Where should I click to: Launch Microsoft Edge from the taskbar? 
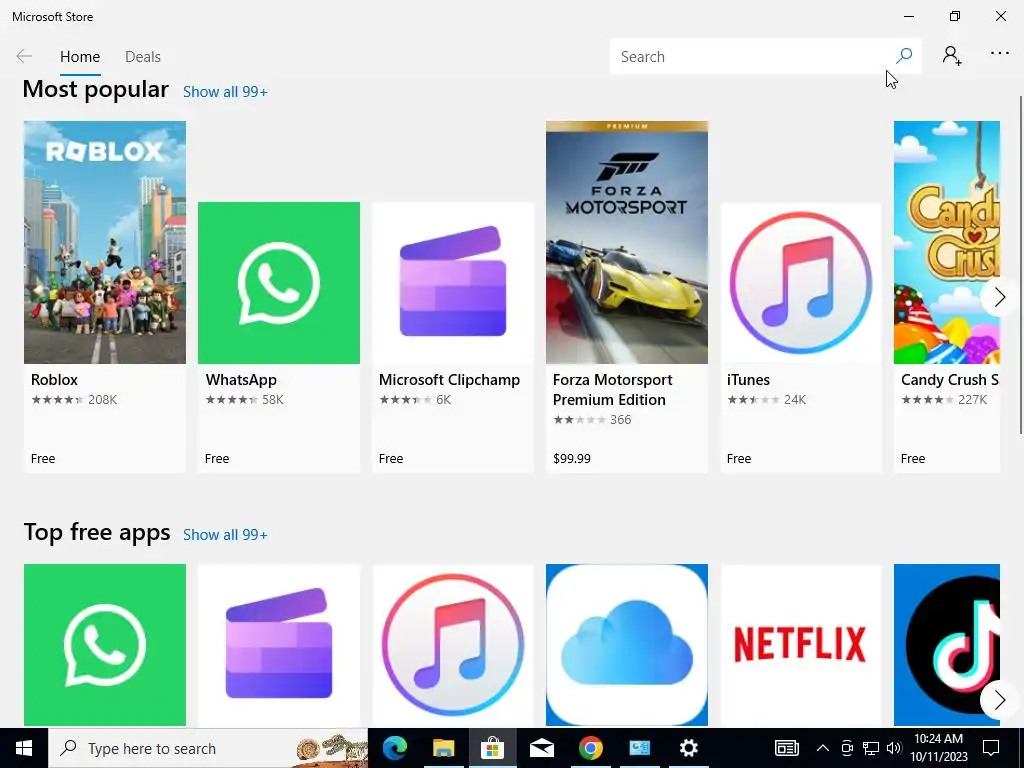click(x=394, y=748)
